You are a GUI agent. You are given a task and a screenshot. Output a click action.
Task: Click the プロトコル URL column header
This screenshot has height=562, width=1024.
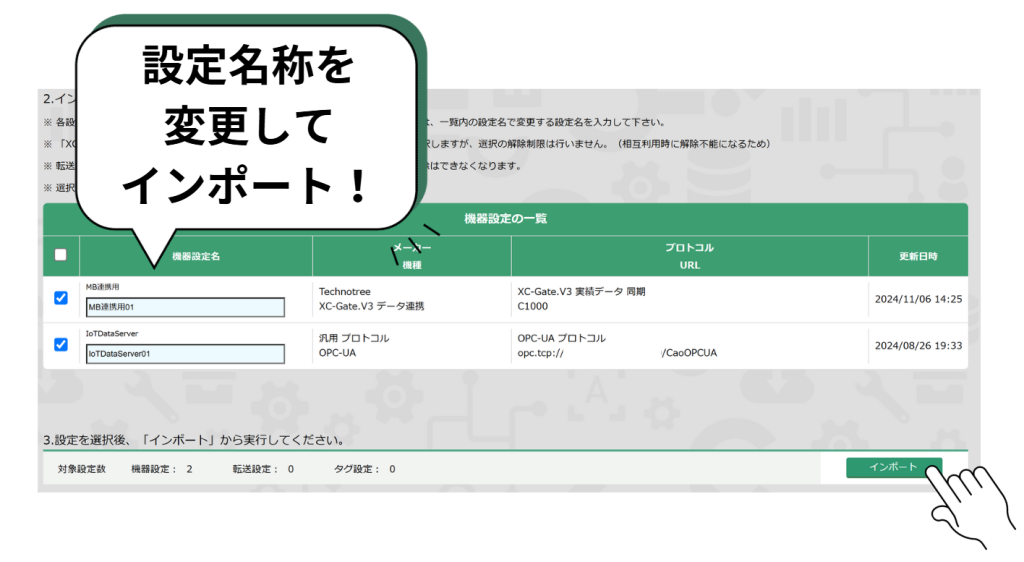[689, 256]
